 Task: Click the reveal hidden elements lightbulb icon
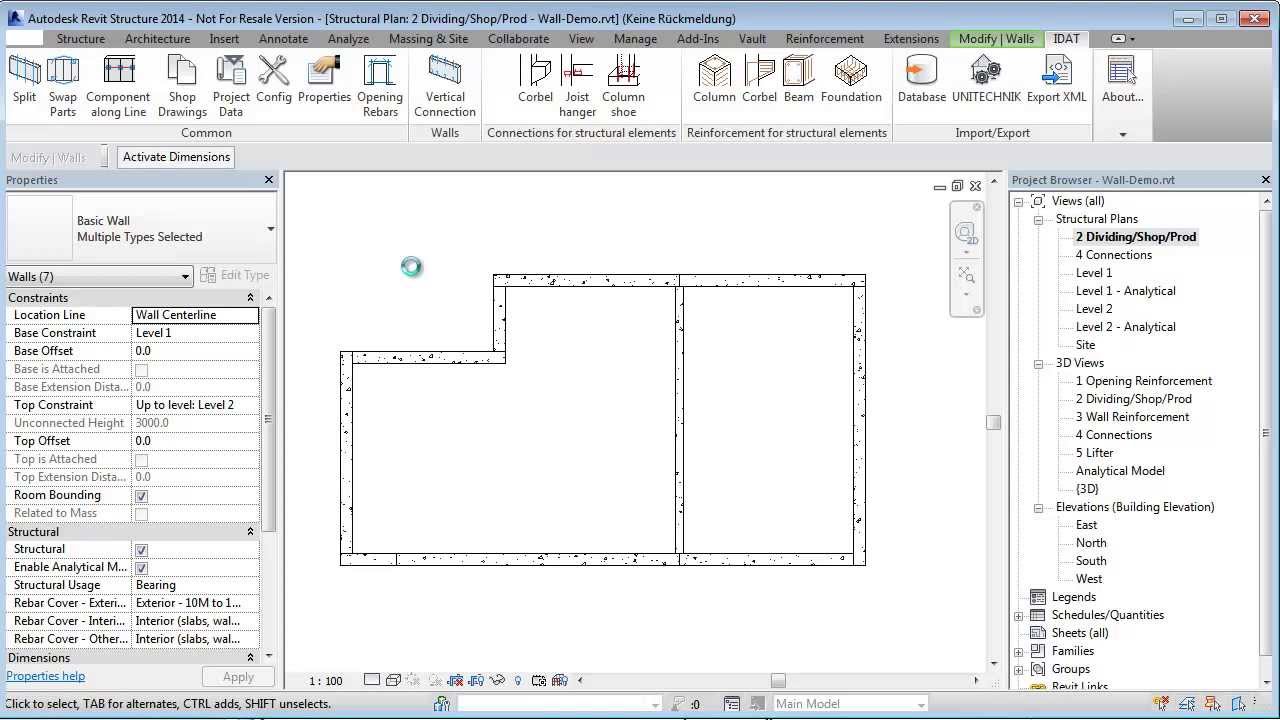tap(518, 680)
